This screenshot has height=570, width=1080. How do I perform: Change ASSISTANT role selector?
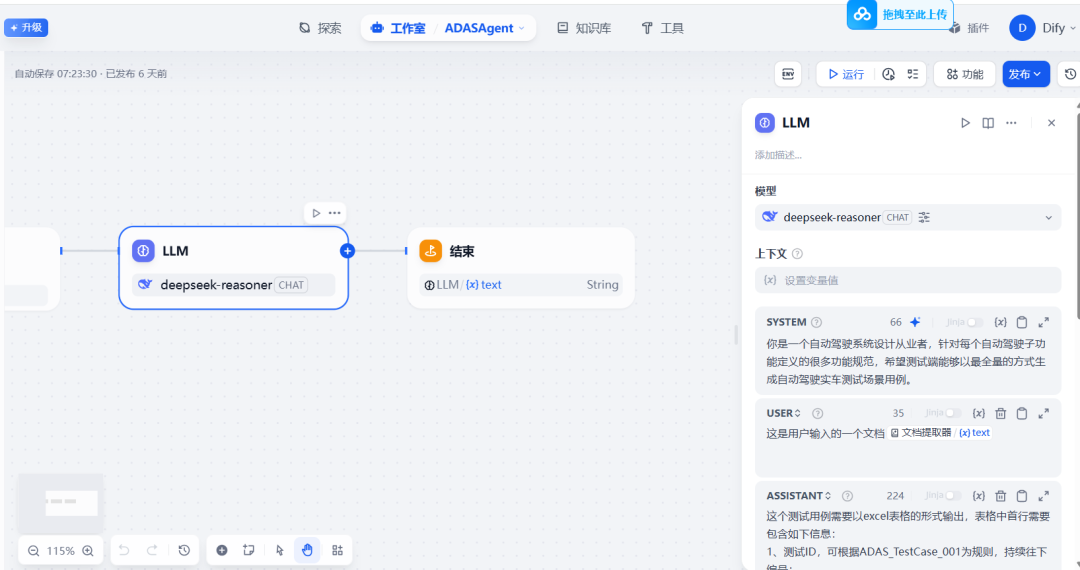(799, 496)
